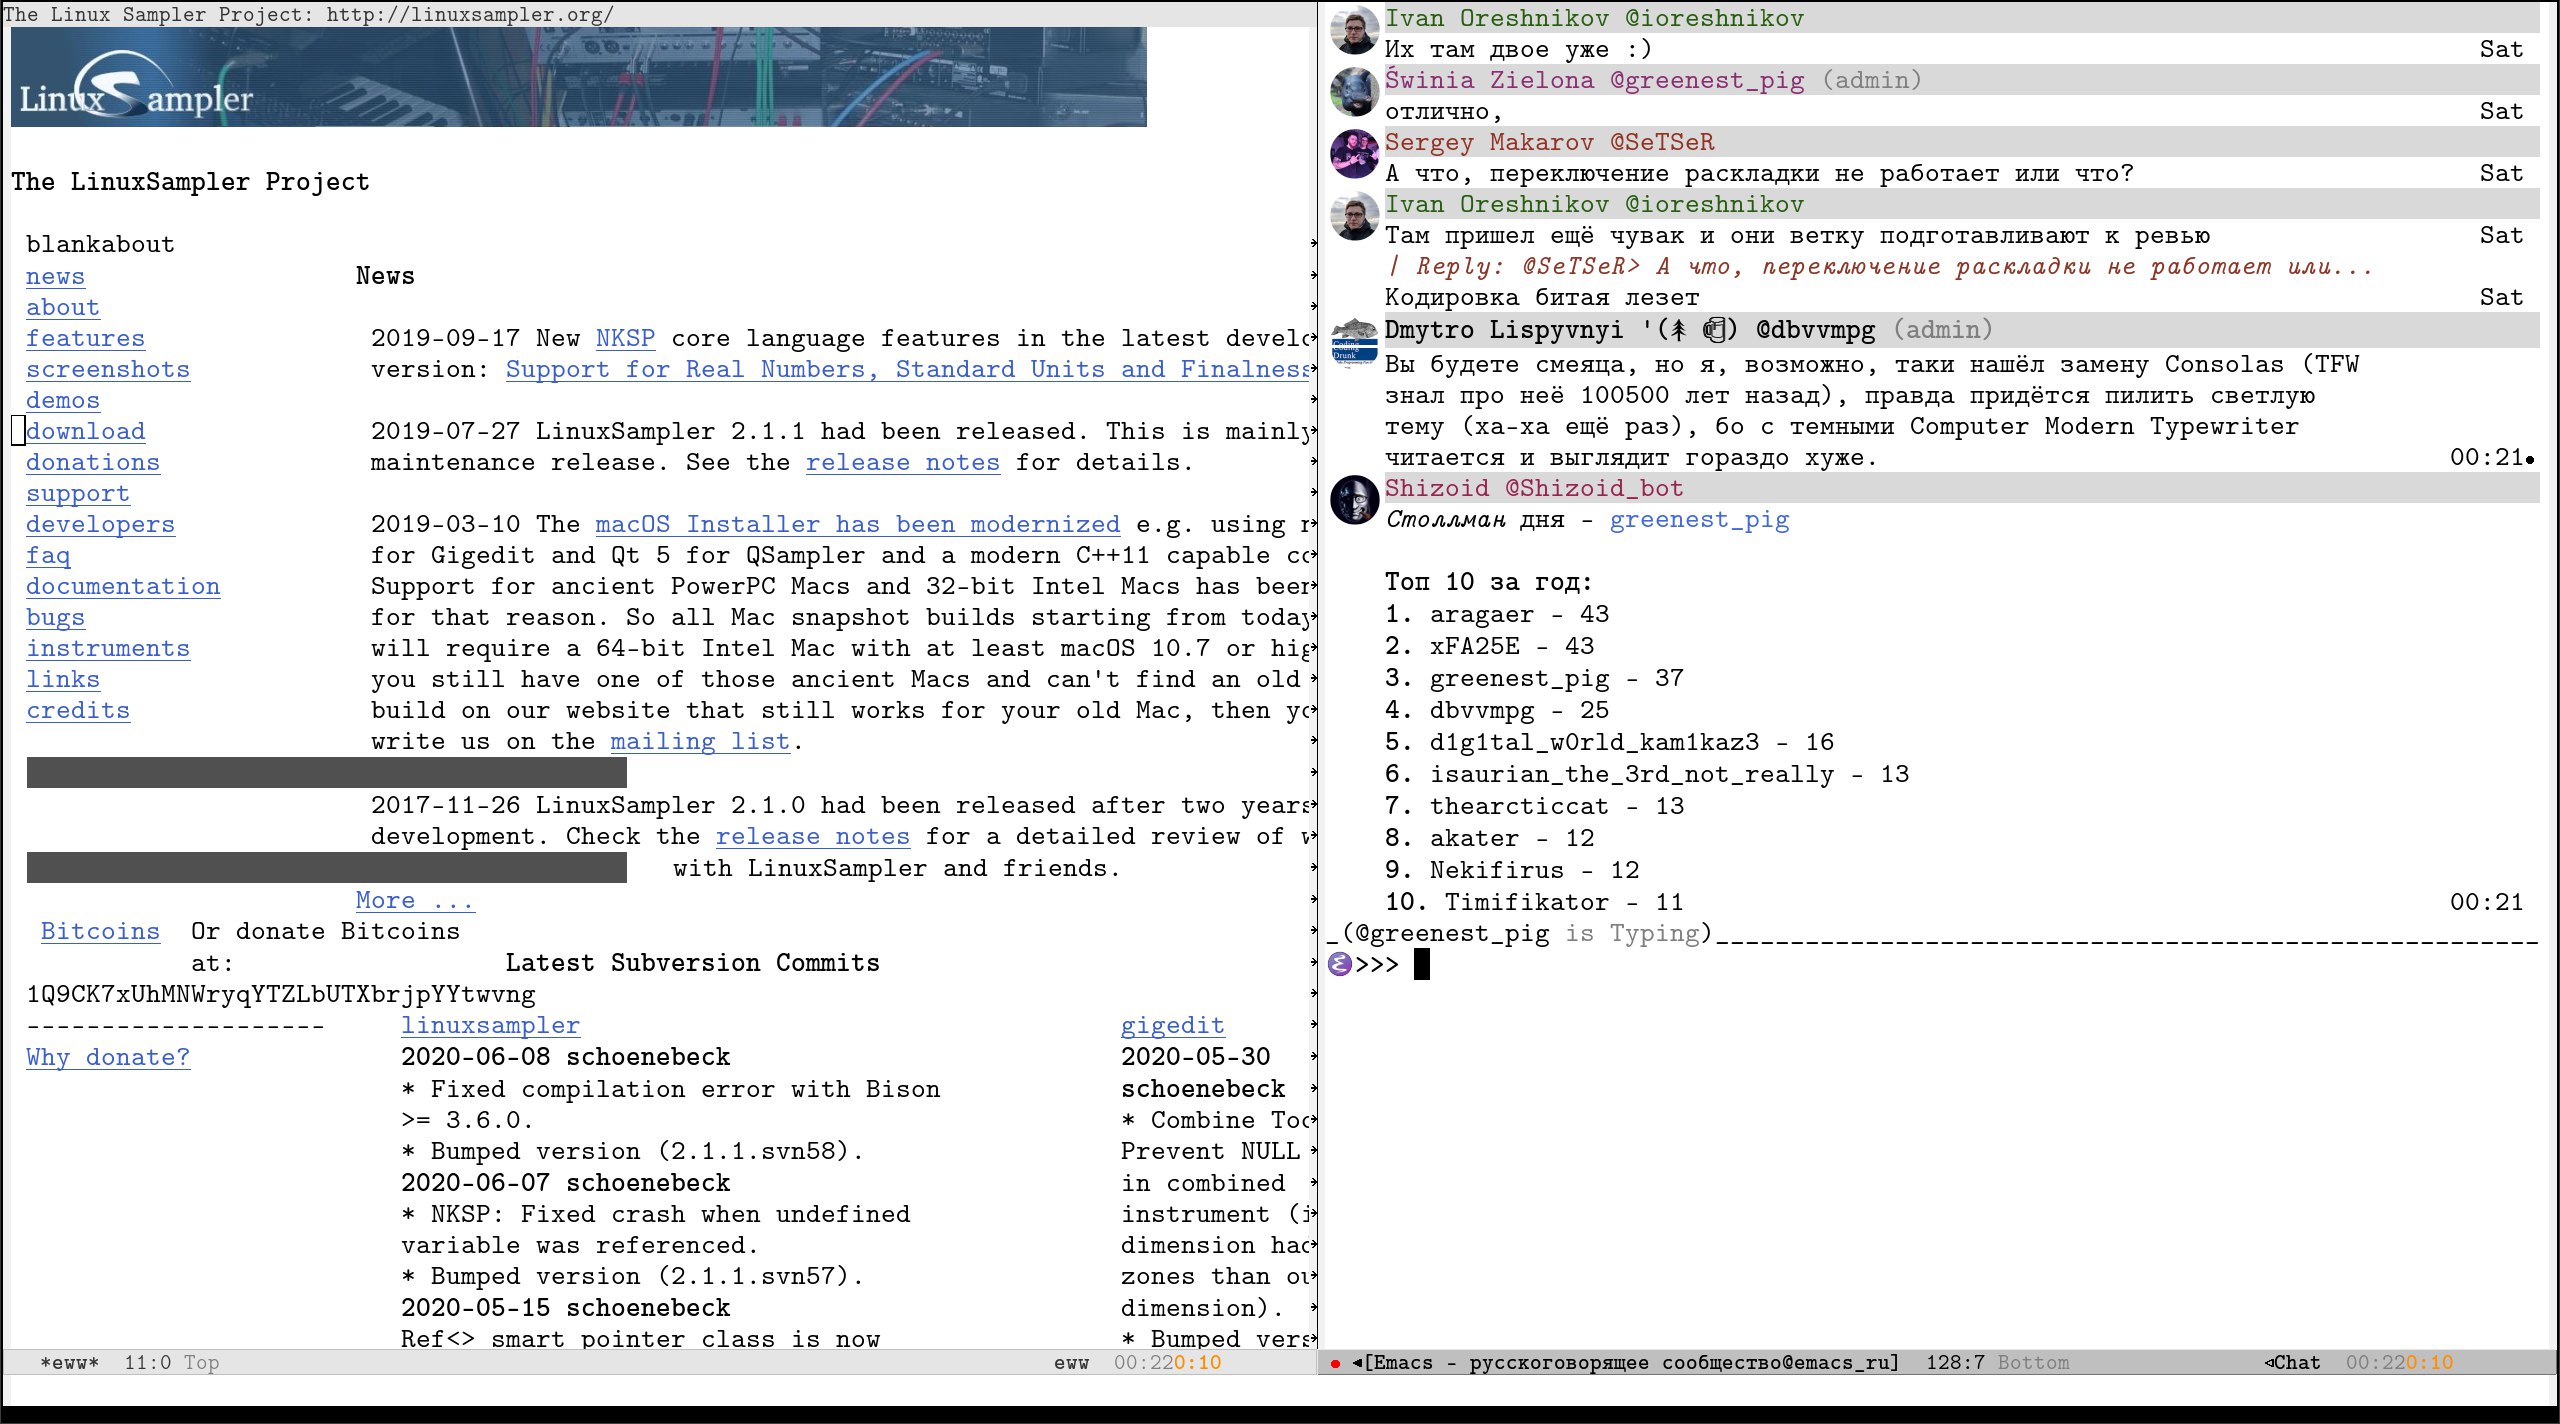Open the faq link
2560x1424 pixels.
48,555
